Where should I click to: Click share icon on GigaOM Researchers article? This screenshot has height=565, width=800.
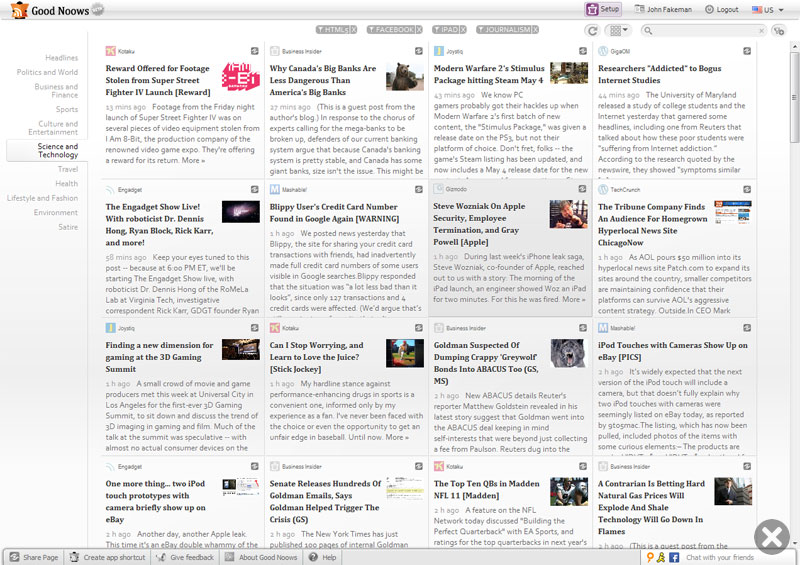[747, 50]
